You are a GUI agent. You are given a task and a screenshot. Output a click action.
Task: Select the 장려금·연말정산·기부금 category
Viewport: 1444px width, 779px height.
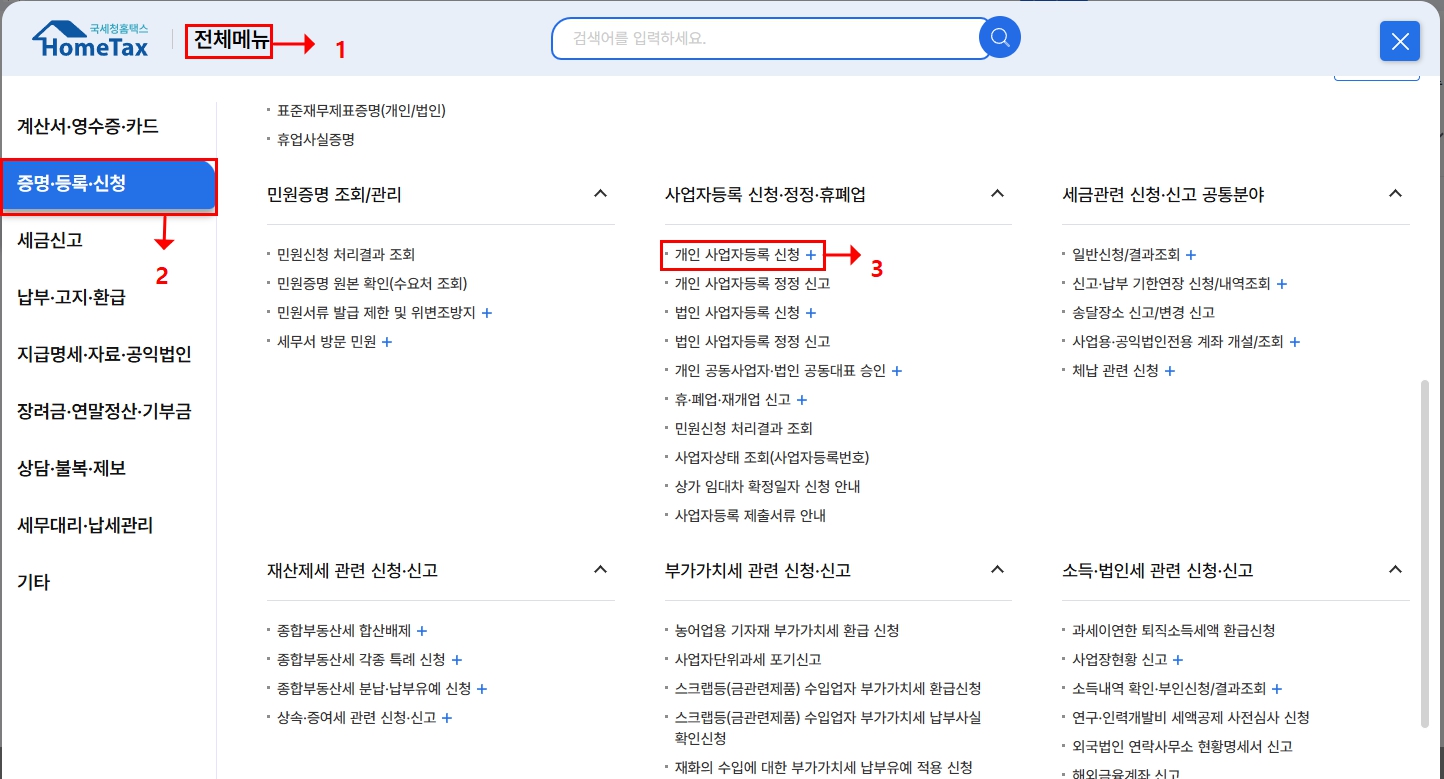tap(102, 410)
